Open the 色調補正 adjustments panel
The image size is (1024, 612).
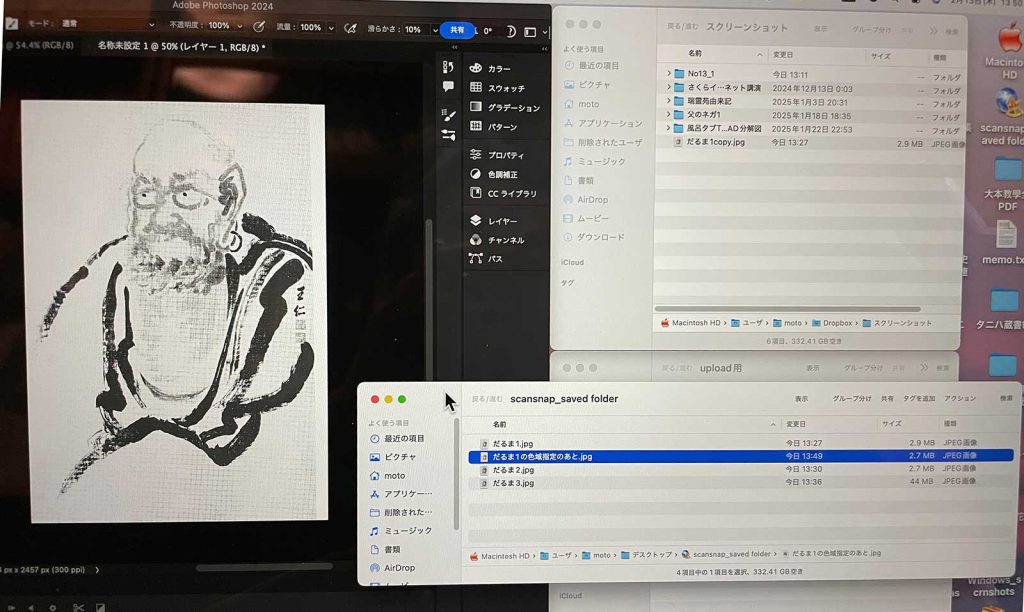504,174
